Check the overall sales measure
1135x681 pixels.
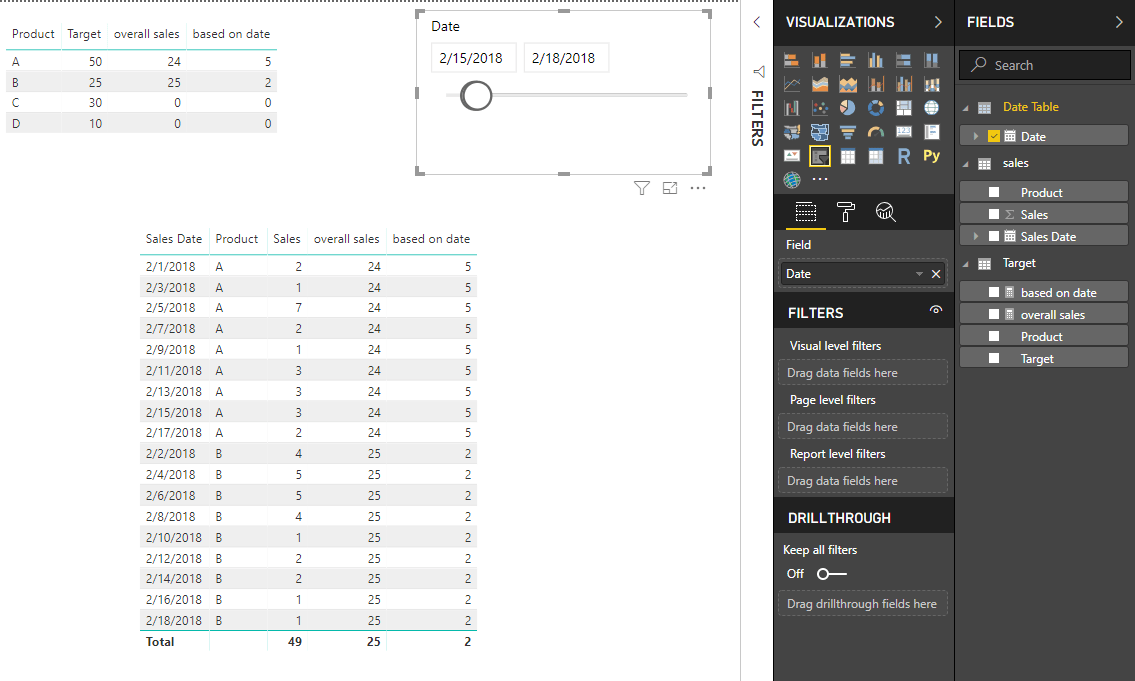994,314
